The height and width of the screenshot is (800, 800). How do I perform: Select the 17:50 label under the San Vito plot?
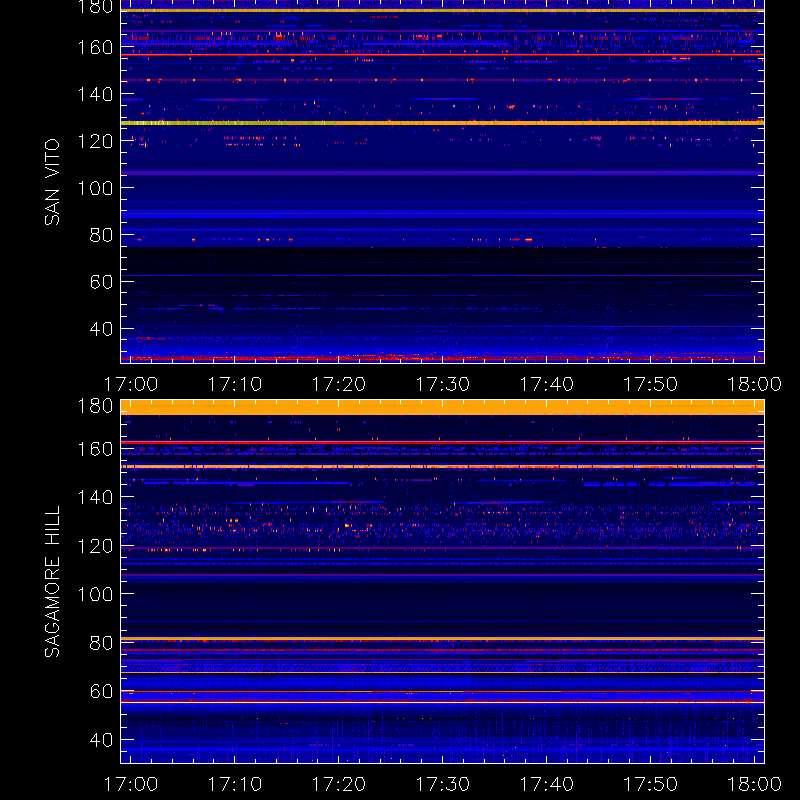(x=651, y=384)
